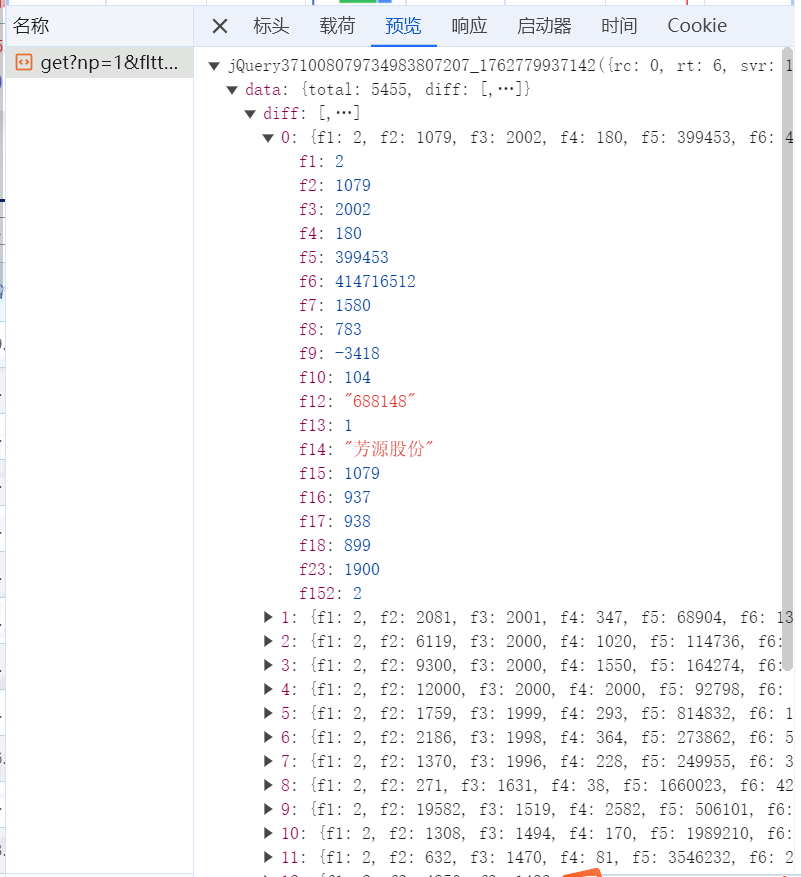The width and height of the screenshot is (801, 877).
Task: Expand array item 11
Action: pyautogui.click(x=268, y=857)
